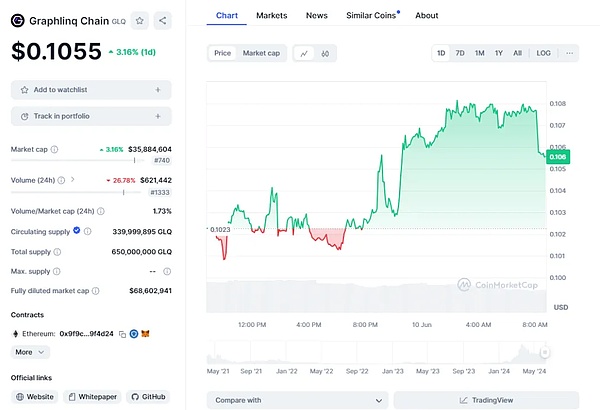Click the info icon beside Market cap

[x=54, y=149]
